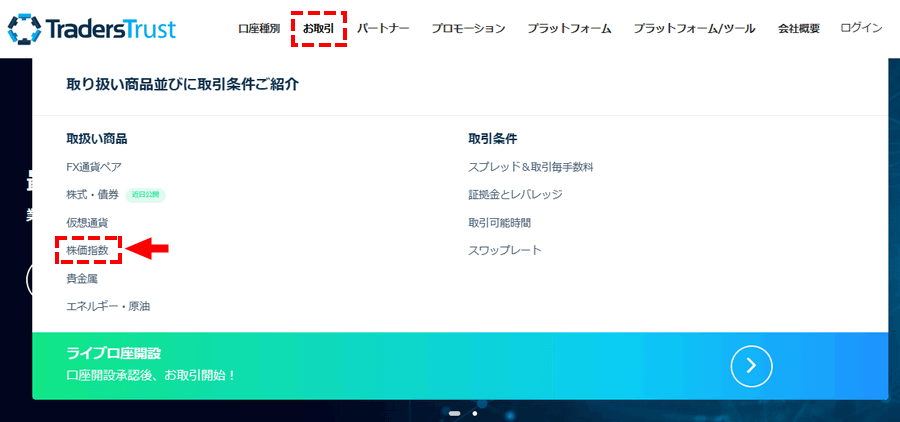
Task: Click the ログイン link
Action: [861, 28]
